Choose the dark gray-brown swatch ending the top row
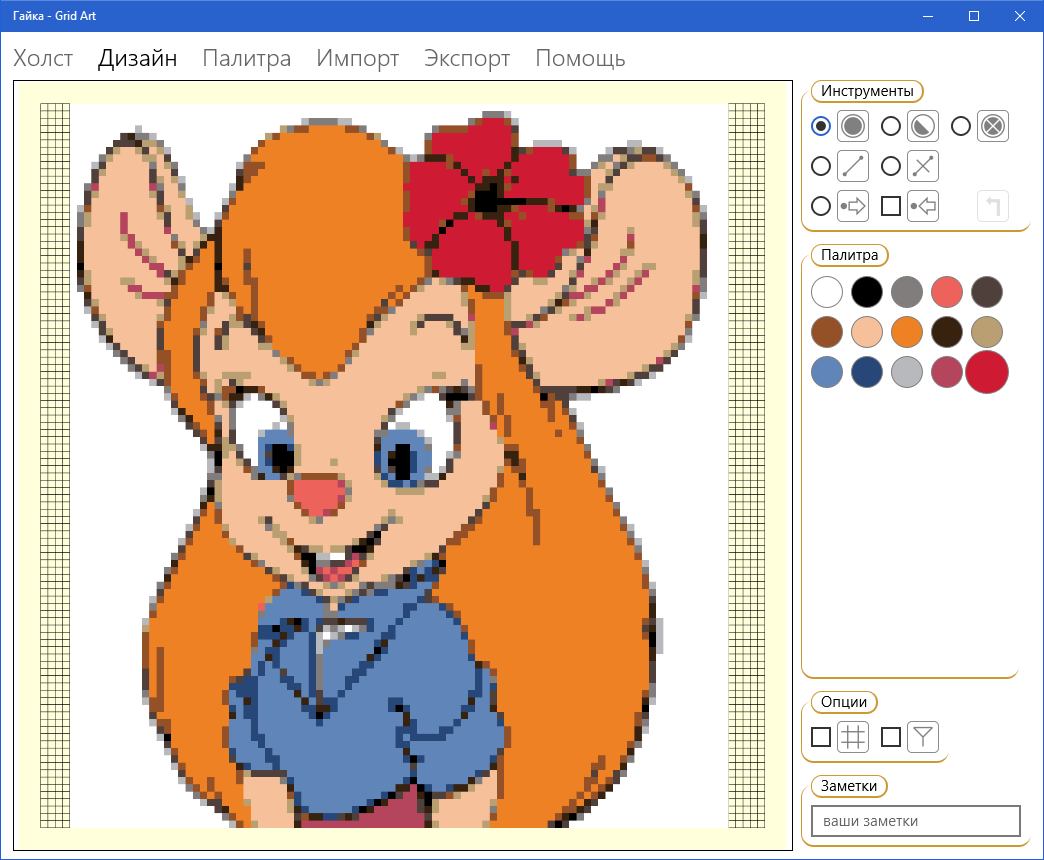The image size is (1044, 860). 987,292
